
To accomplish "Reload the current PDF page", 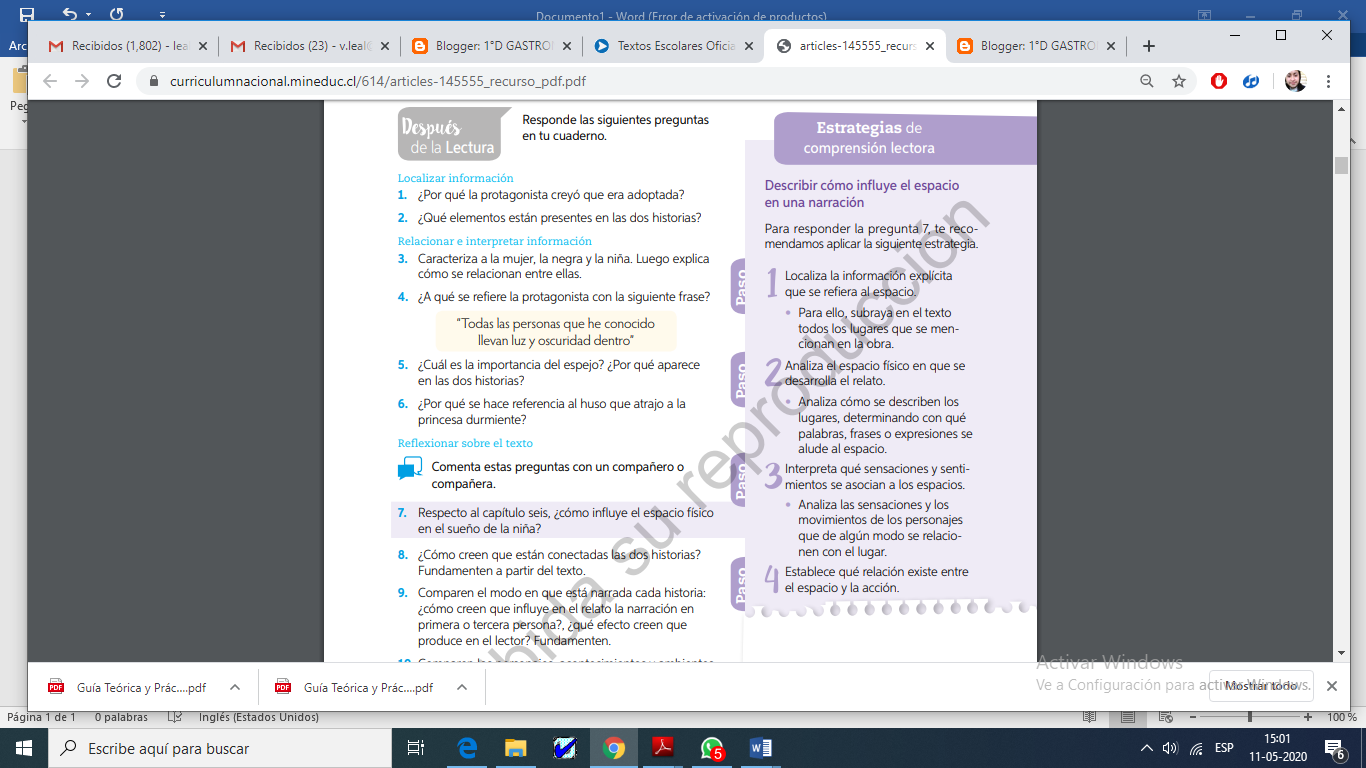I will [x=114, y=81].
